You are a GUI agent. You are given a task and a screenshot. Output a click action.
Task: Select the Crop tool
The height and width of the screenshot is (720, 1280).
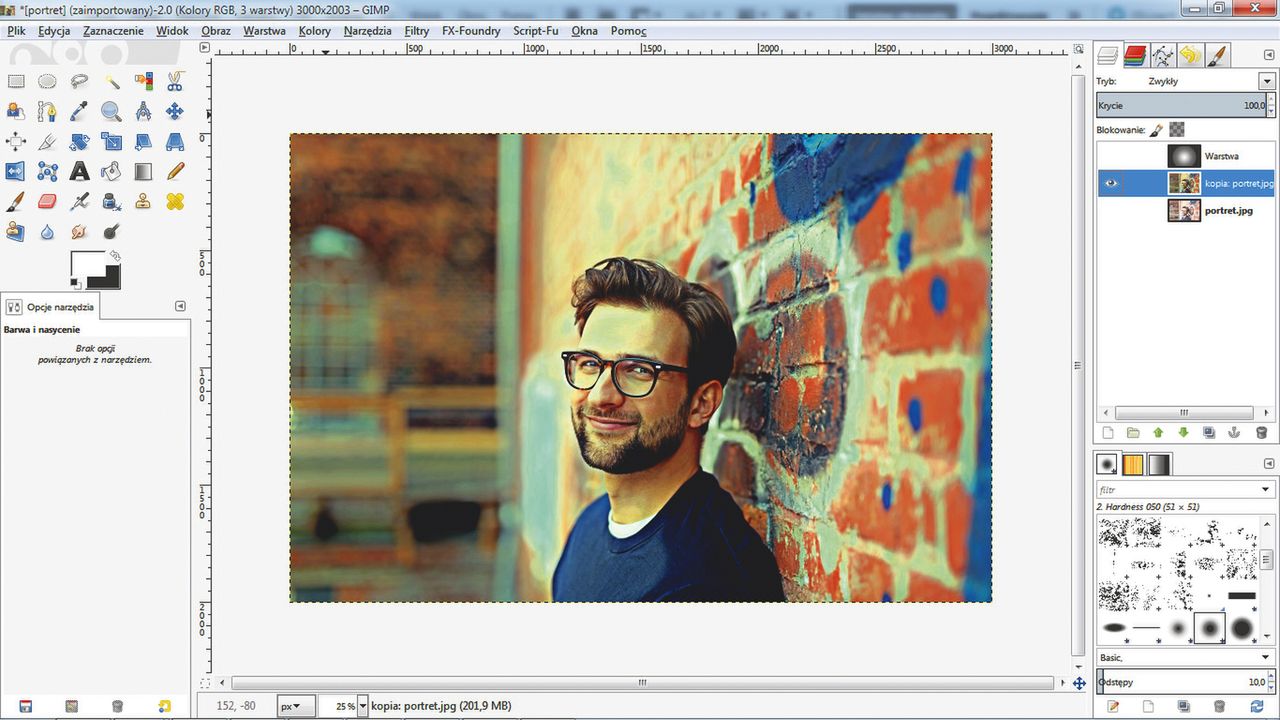click(x=47, y=141)
